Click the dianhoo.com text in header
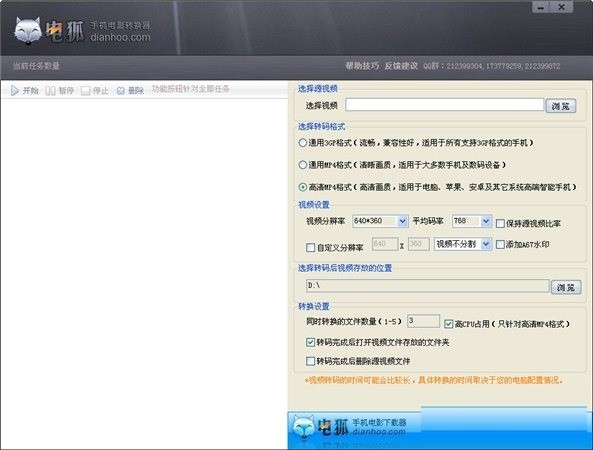This screenshot has height=450, width=593. 120,37
